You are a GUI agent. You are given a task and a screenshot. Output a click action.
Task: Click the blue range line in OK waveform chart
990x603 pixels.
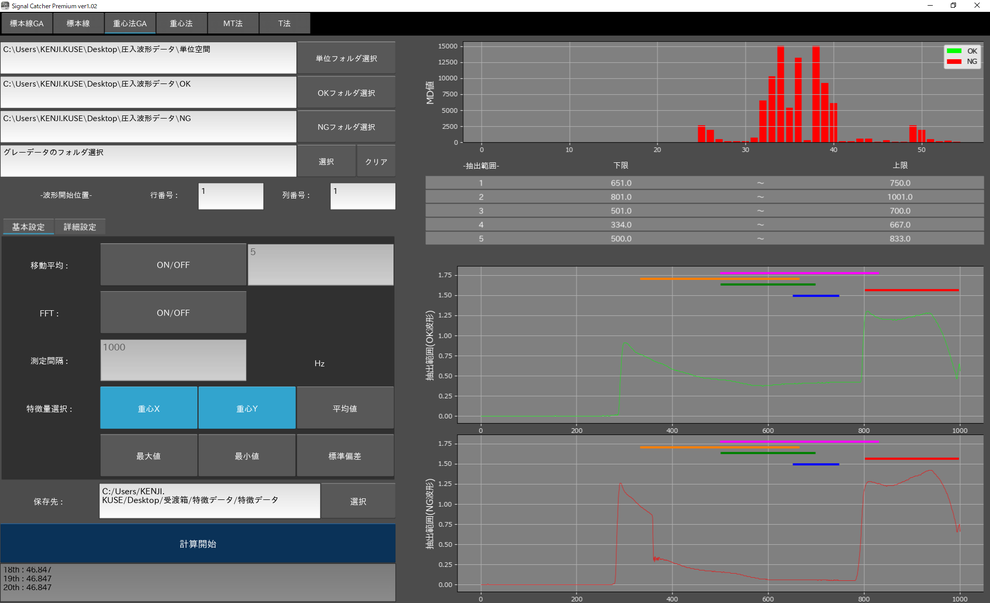(816, 296)
